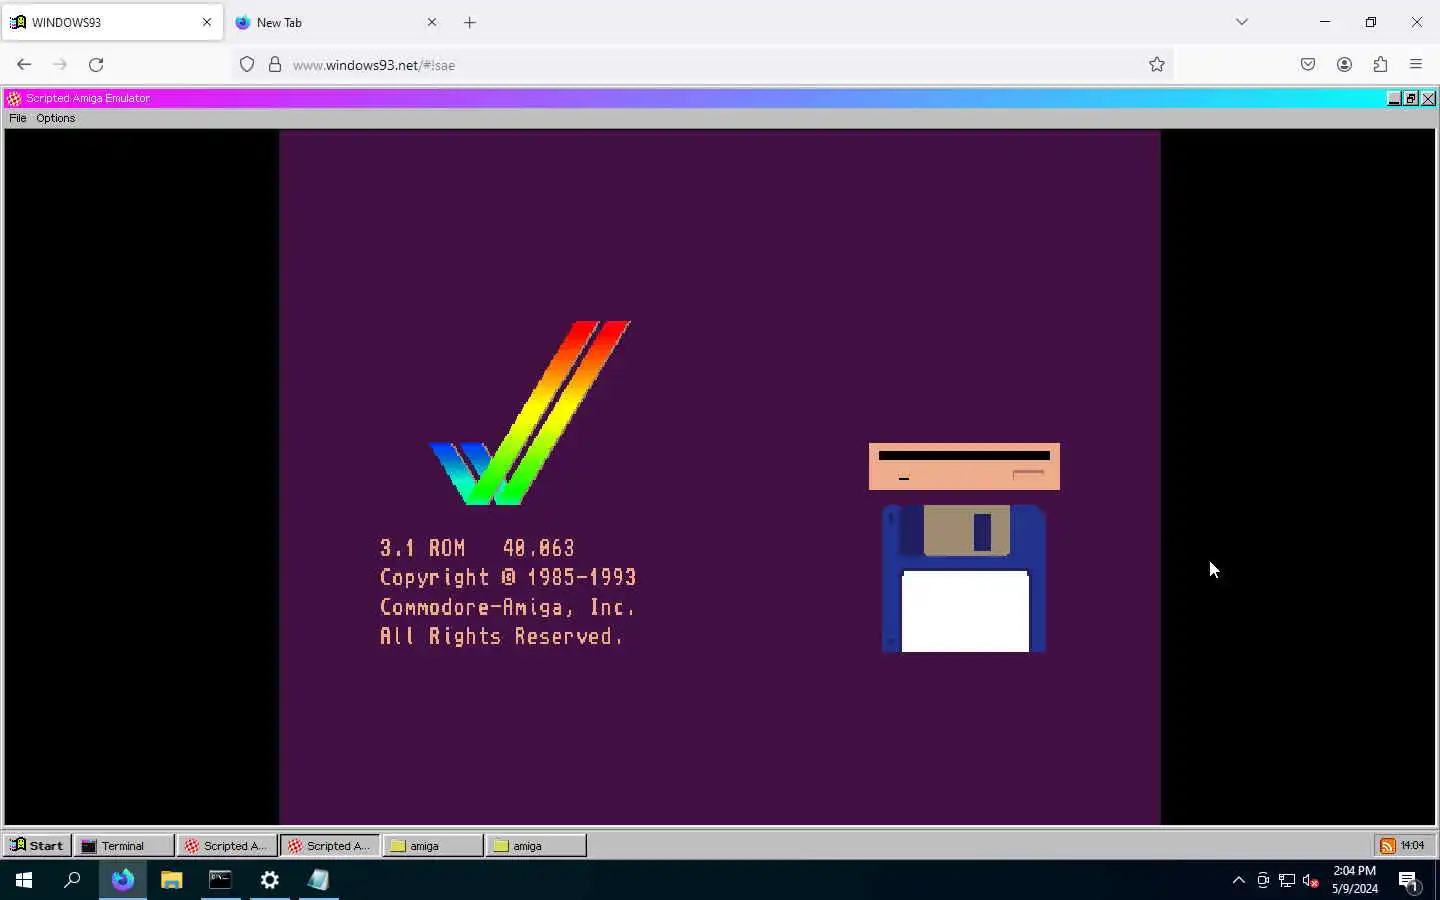This screenshot has width=1440, height=900.
Task: Open the File menu of Amiga Emulator
Action: click(18, 118)
